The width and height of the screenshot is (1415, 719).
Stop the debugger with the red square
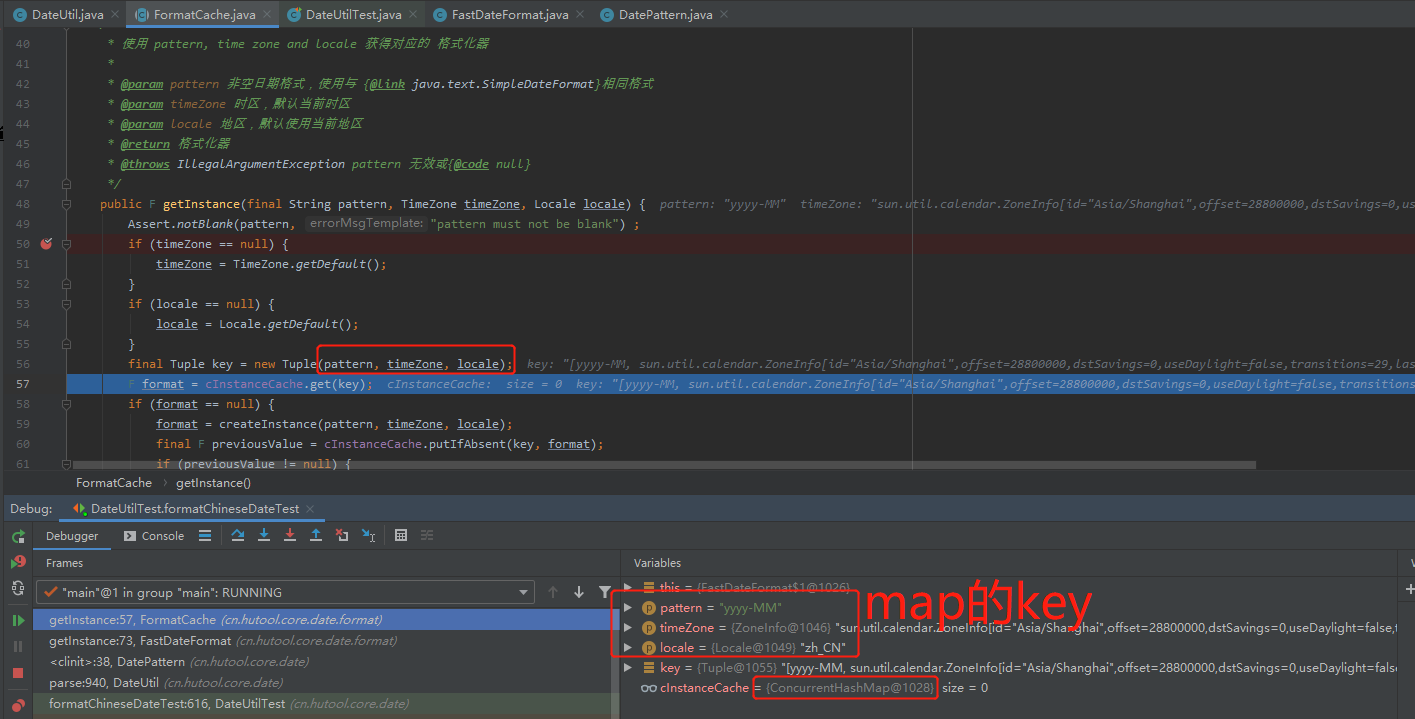point(17,671)
